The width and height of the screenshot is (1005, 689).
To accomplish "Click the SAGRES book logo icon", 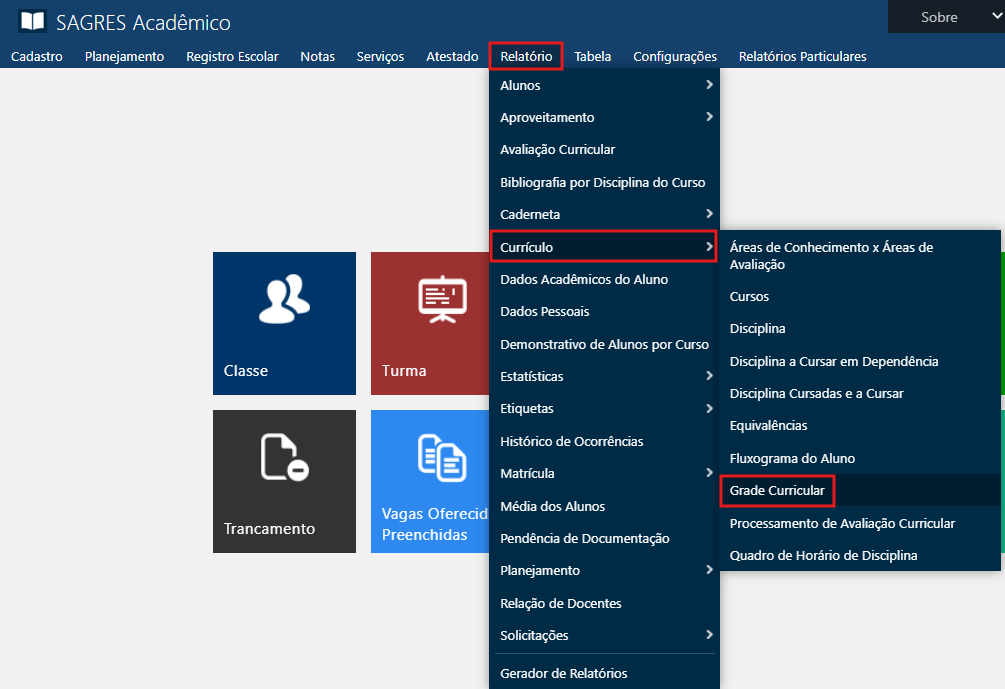I will [x=33, y=21].
